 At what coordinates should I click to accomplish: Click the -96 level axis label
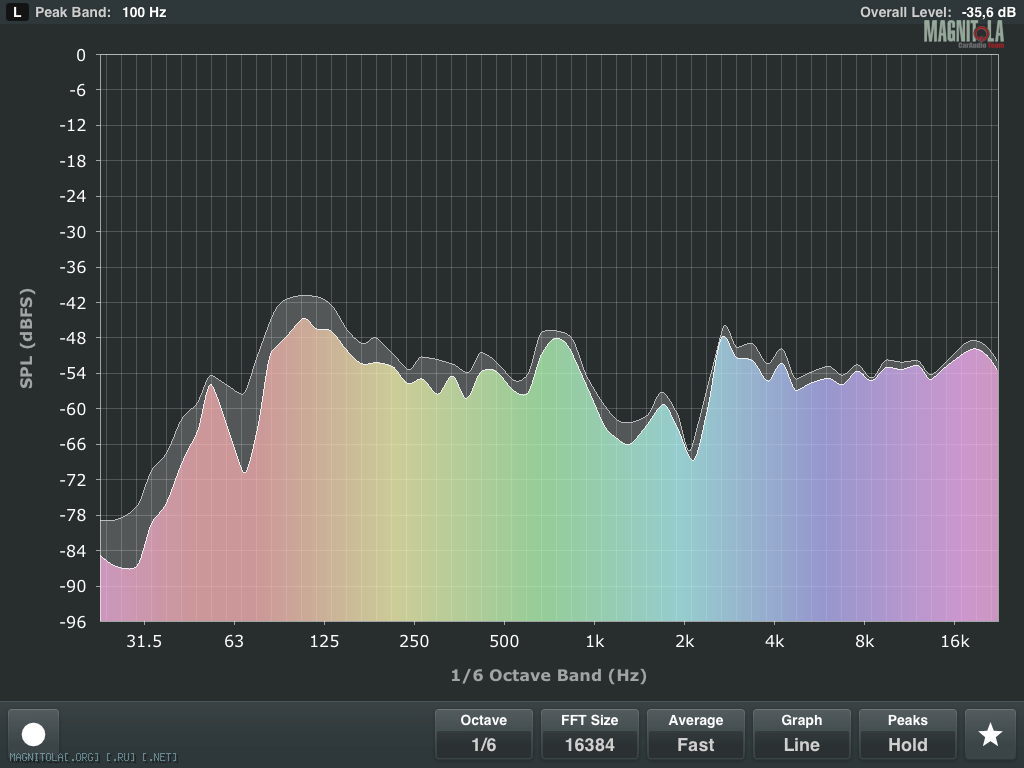tap(74, 621)
